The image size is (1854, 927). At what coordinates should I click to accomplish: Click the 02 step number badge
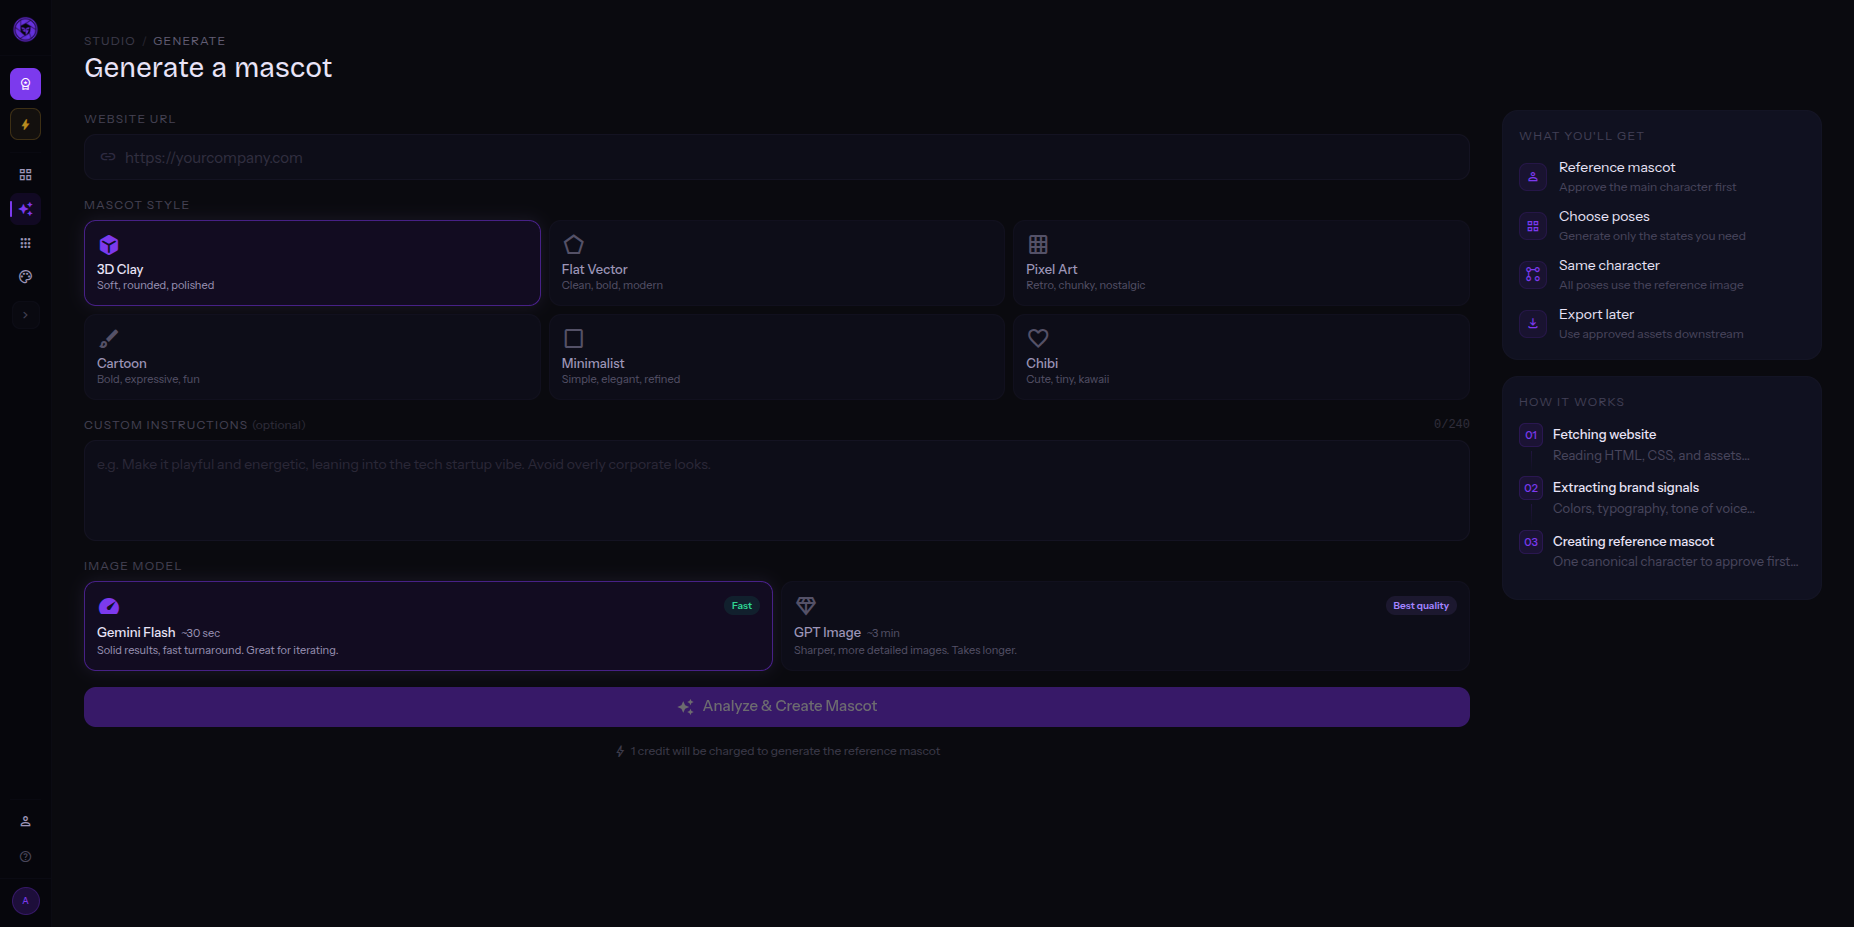(1531, 488)
